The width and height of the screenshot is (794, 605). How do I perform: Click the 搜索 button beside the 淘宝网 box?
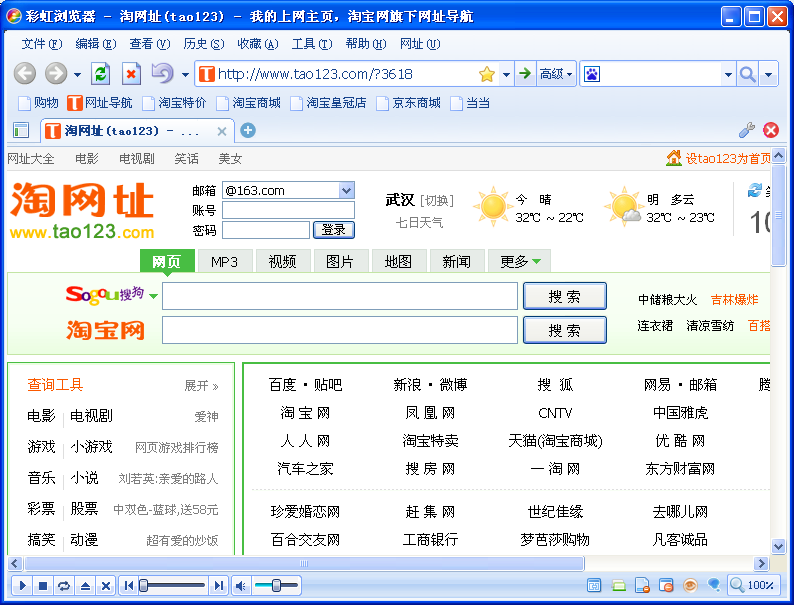click(565, 330)
